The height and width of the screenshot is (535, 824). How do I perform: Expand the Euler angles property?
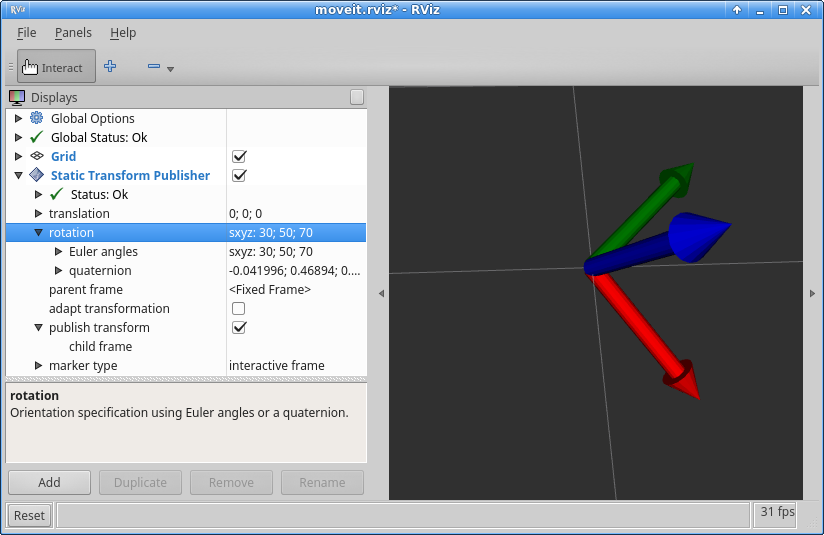(x=58, y=252)
